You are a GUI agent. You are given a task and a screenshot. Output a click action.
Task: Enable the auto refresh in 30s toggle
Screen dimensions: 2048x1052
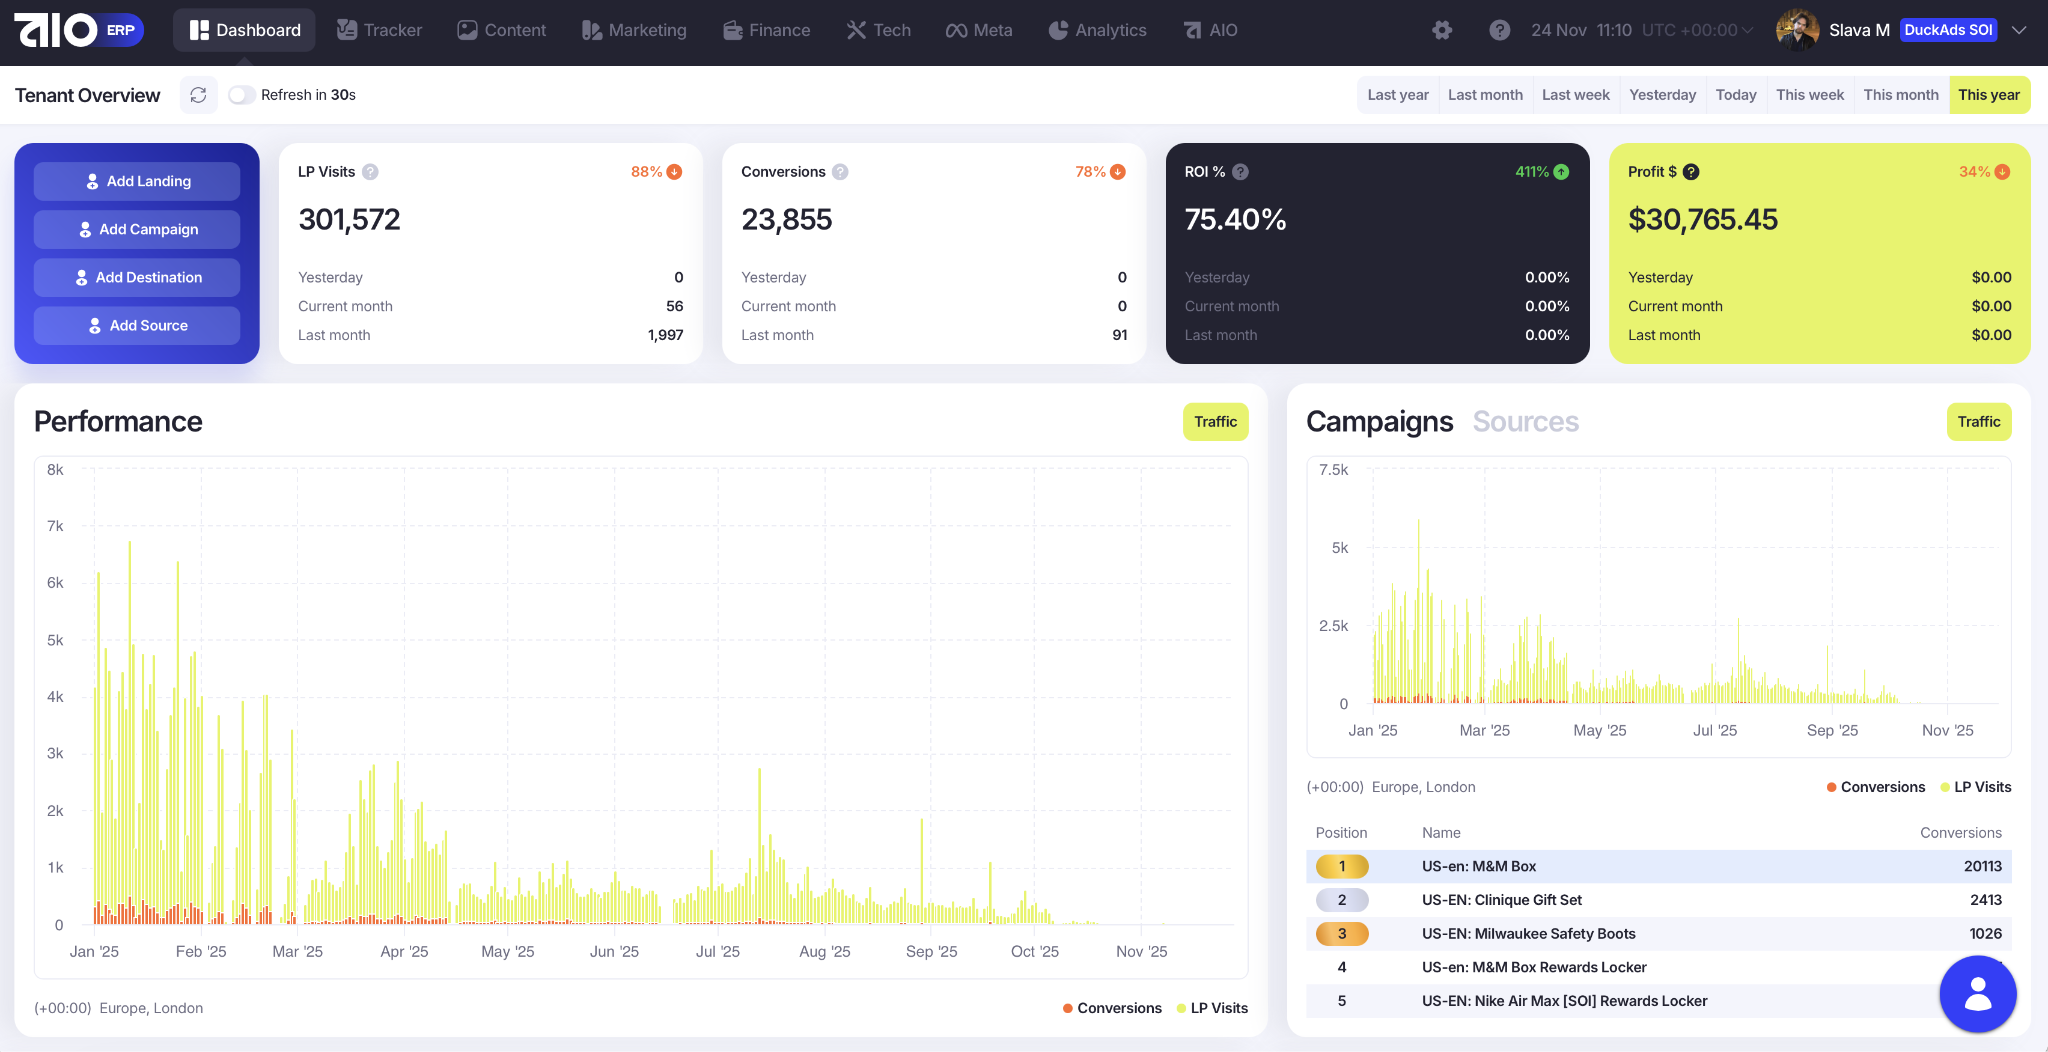[x=241, y=95]
